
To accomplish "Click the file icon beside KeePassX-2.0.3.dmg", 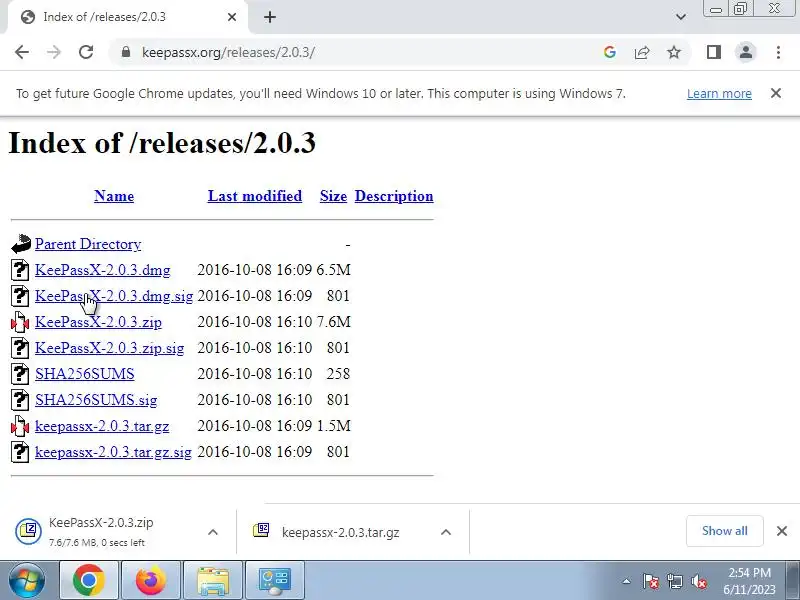I will 20,270.
